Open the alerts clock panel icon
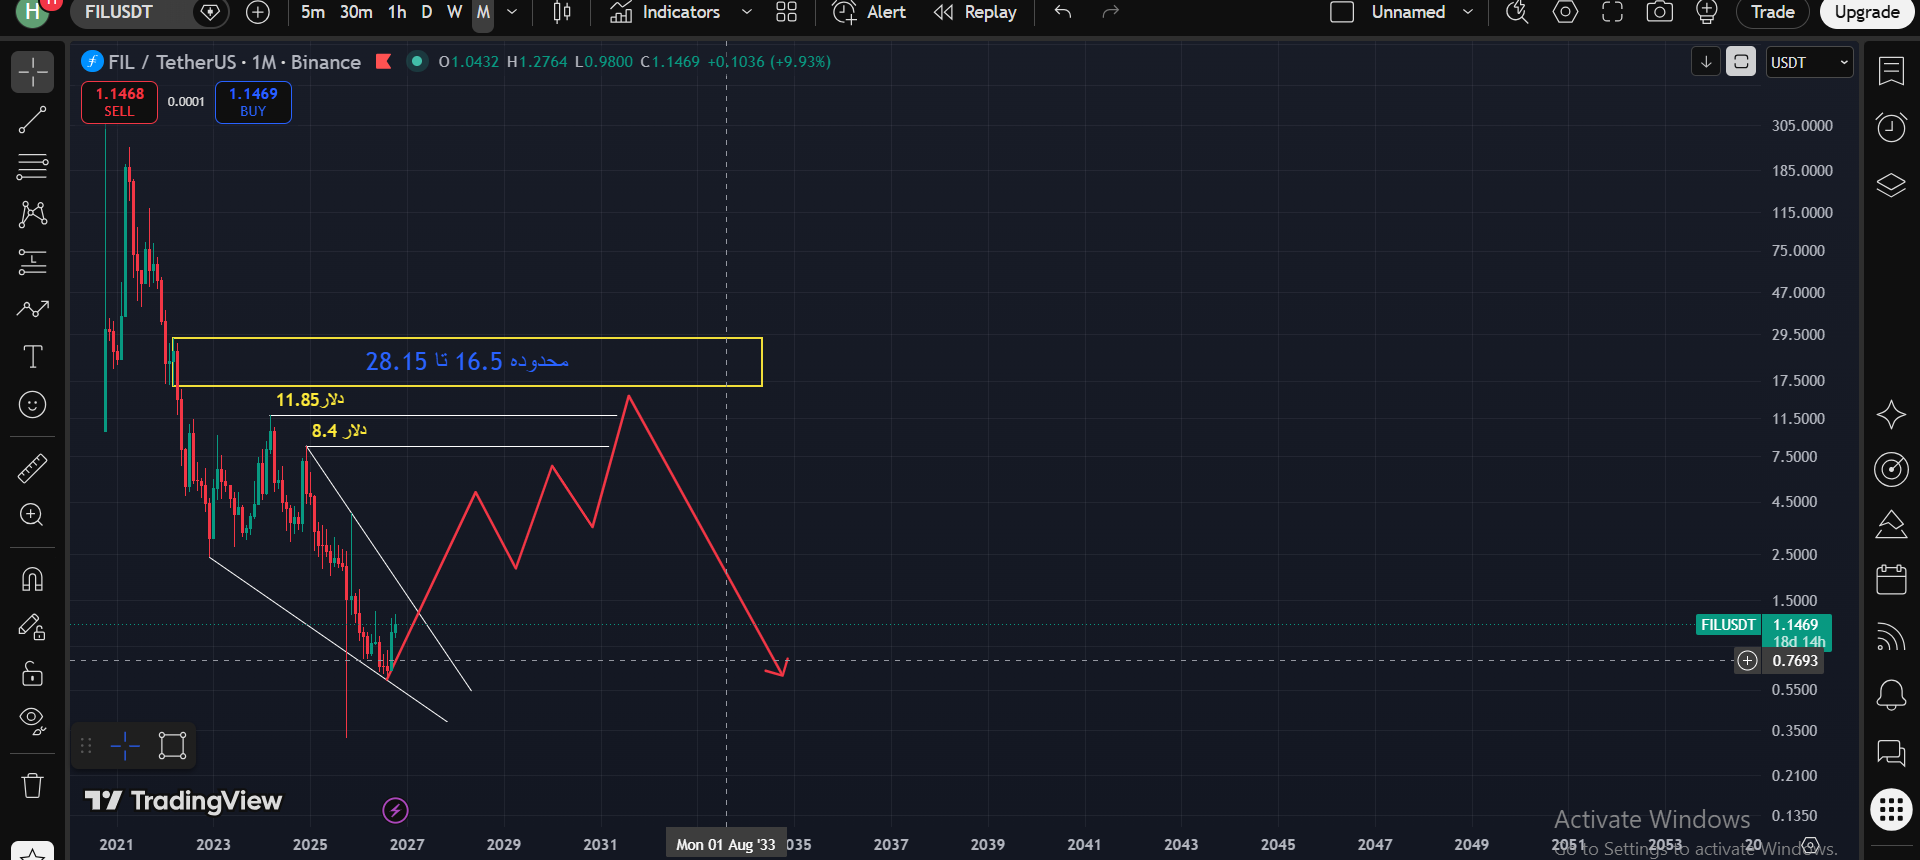The image size is (1920, 860). [x=1890, y=127]
